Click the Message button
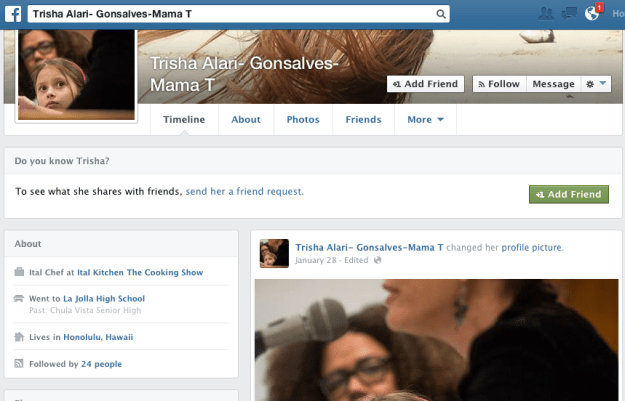The image size is (625, 401). point(553,84)
